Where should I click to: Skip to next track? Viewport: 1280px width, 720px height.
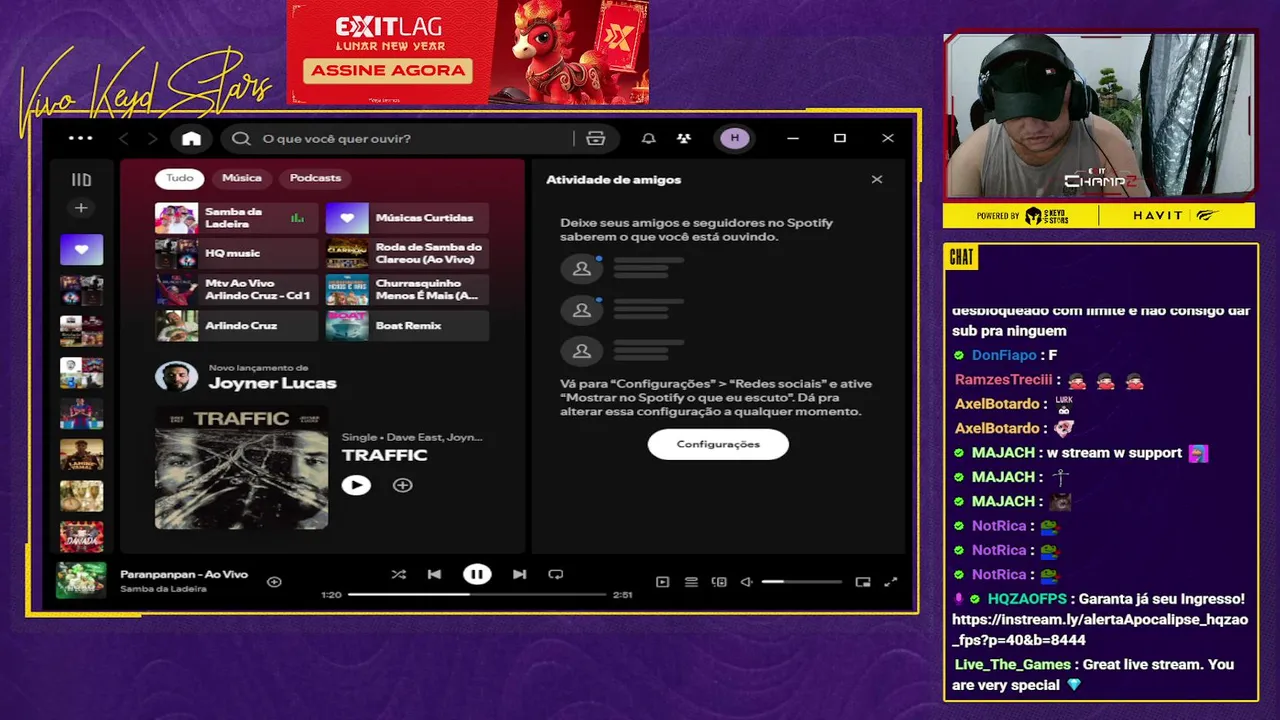click(x=519, y=574)
